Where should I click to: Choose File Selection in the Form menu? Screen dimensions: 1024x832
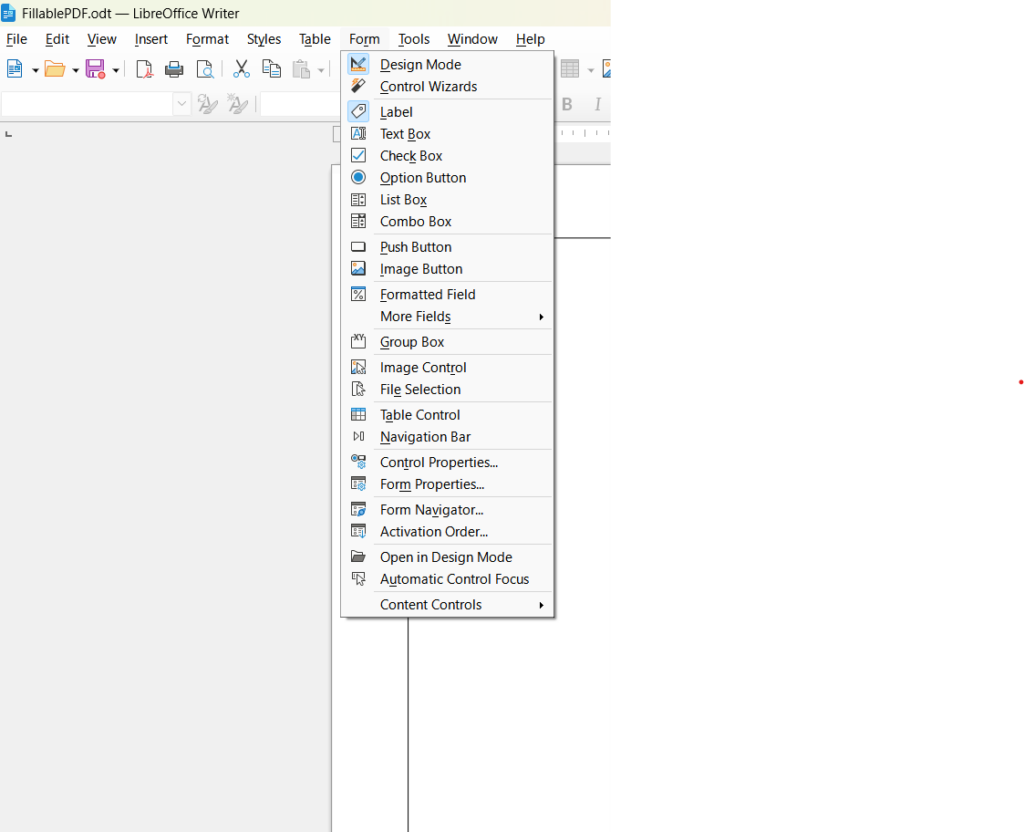click(449, 389)
